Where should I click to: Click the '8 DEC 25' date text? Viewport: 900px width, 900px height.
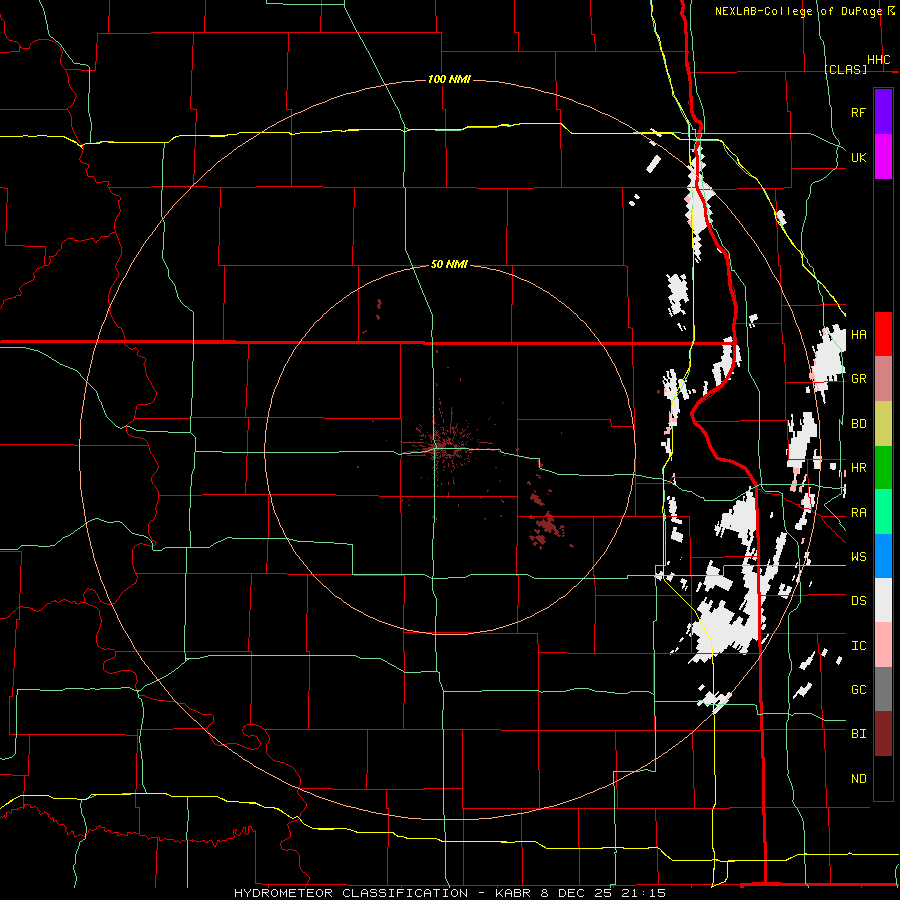[577, 893]
